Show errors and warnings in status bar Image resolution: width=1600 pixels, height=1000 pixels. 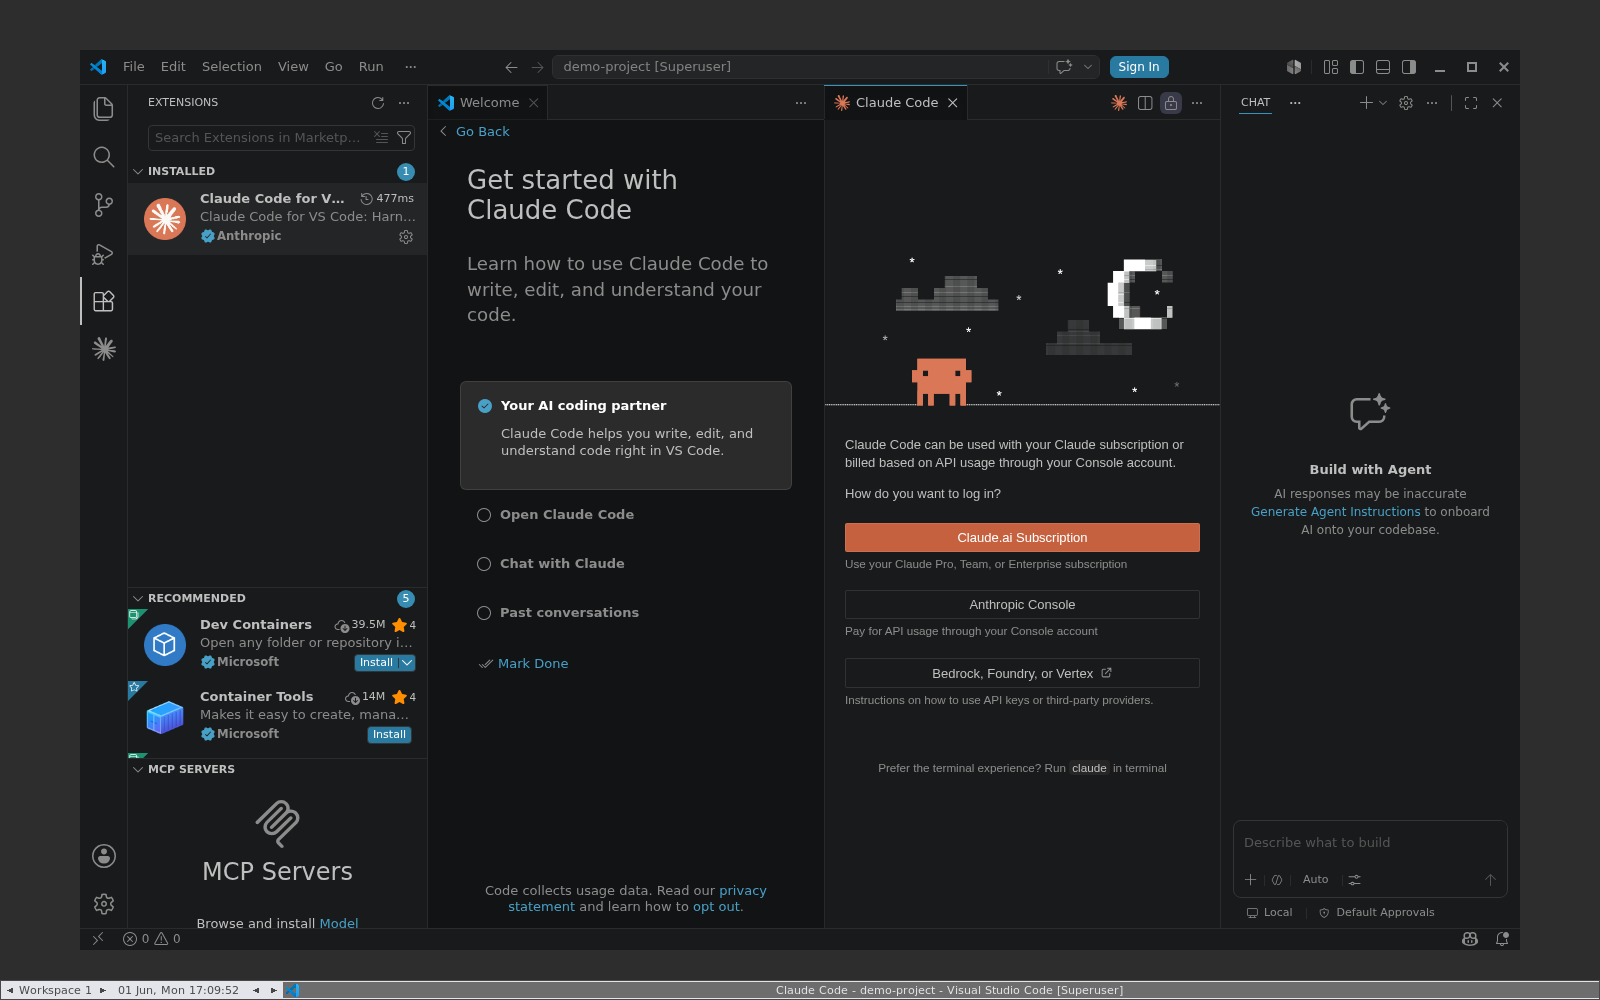152,939
